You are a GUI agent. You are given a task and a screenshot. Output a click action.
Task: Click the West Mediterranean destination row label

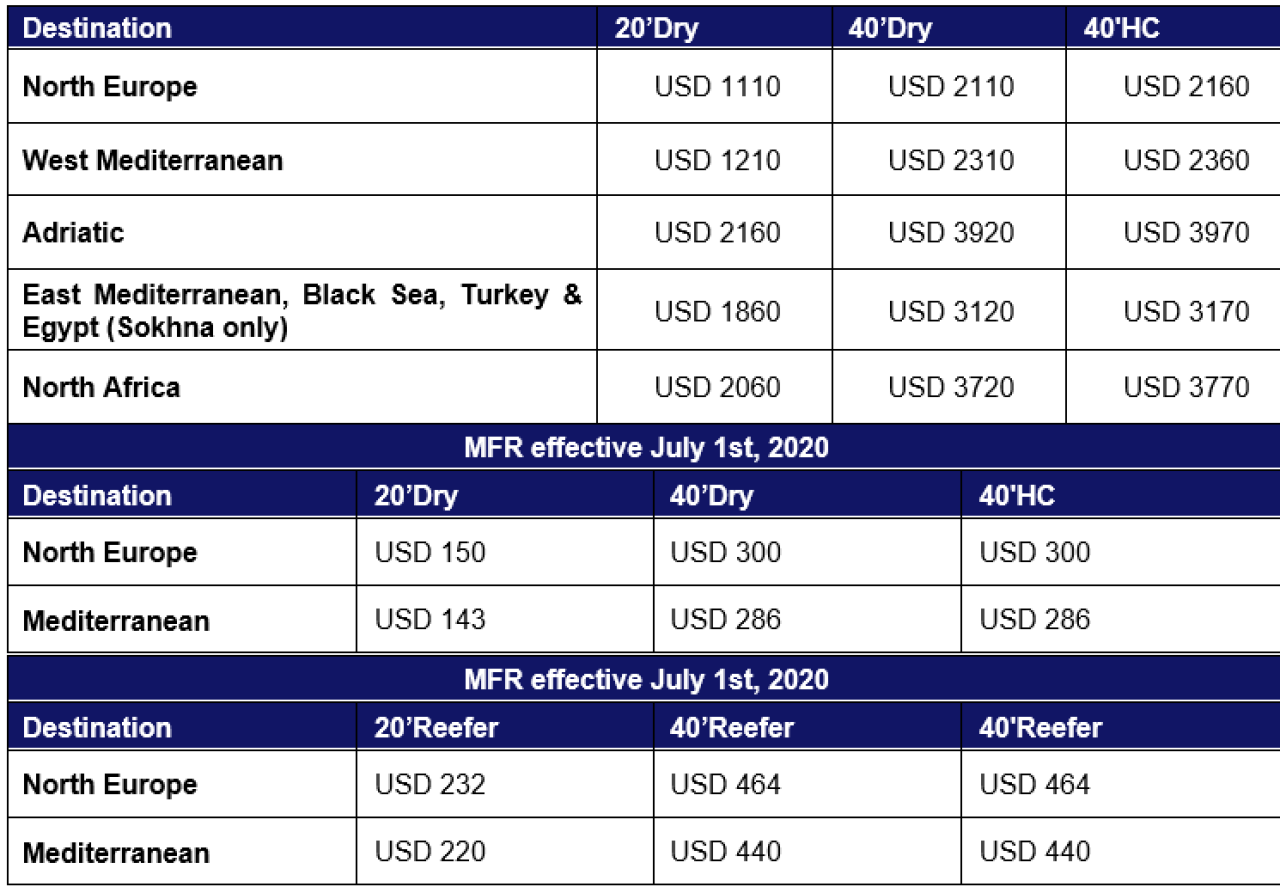pos(153,160)
